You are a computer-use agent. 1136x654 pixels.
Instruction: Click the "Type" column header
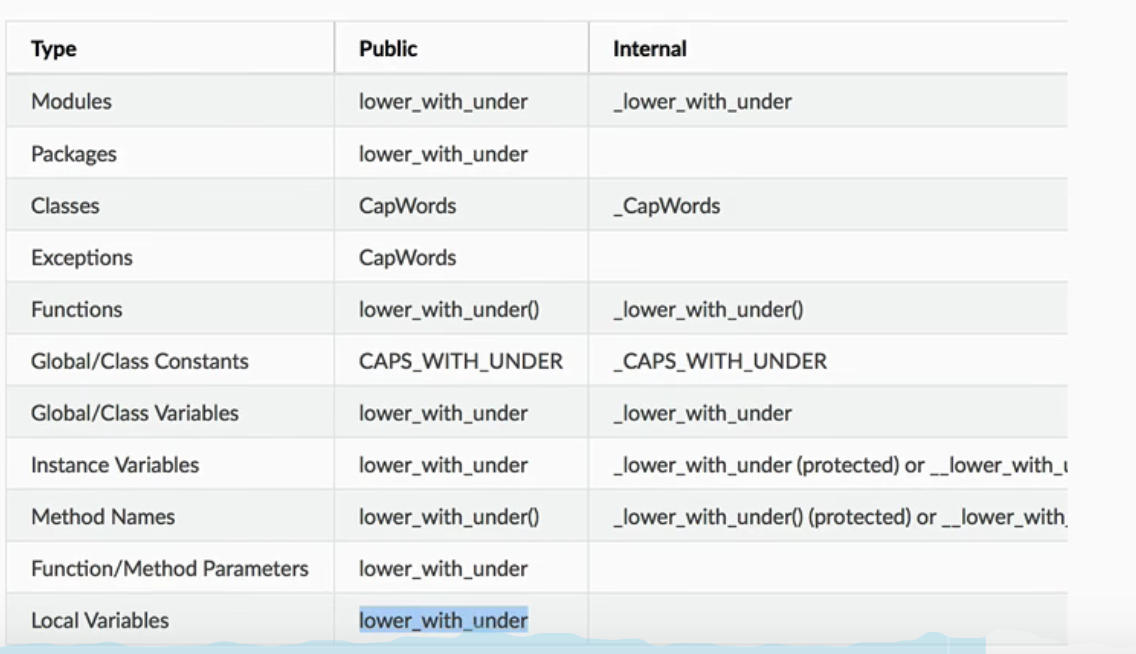tap(54, 49)
